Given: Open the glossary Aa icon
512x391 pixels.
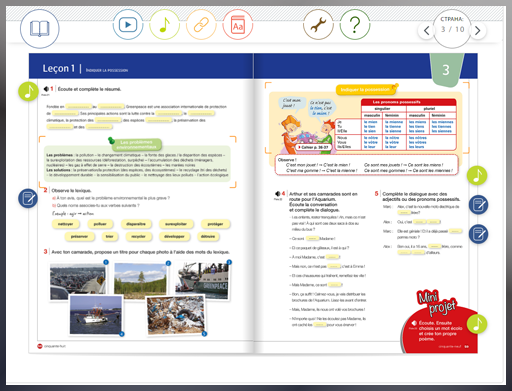Looking at the screenshot, I should click(238, 25).
